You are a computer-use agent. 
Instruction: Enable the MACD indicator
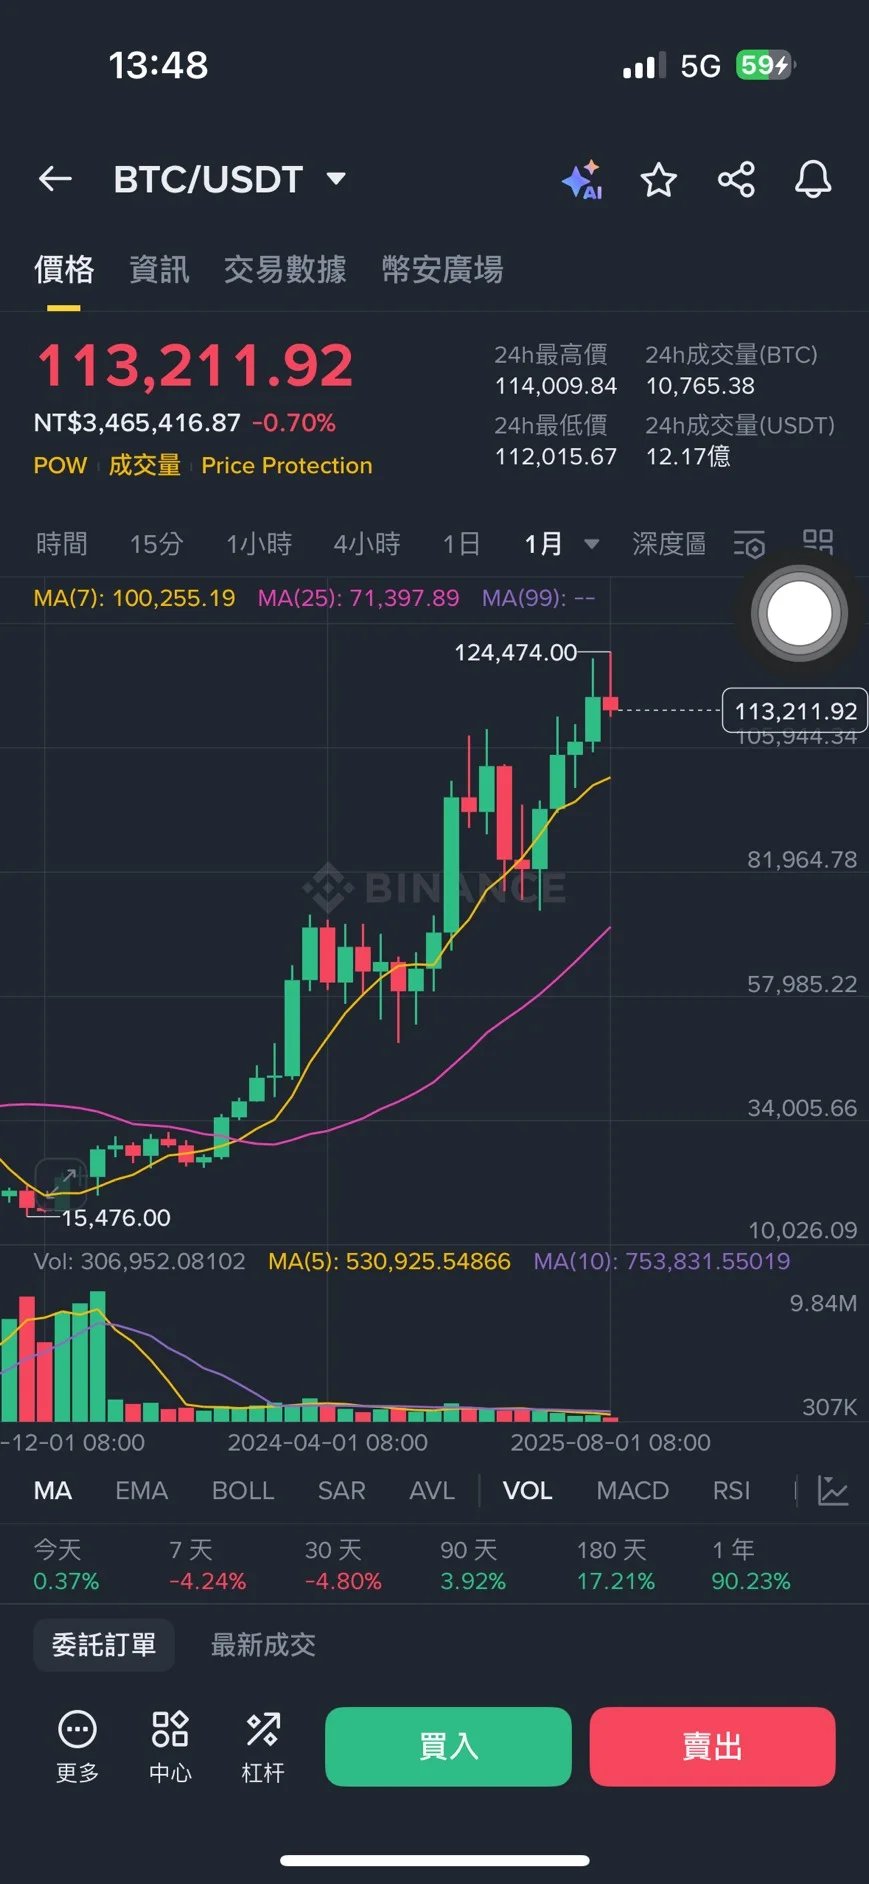point(632,1491)
